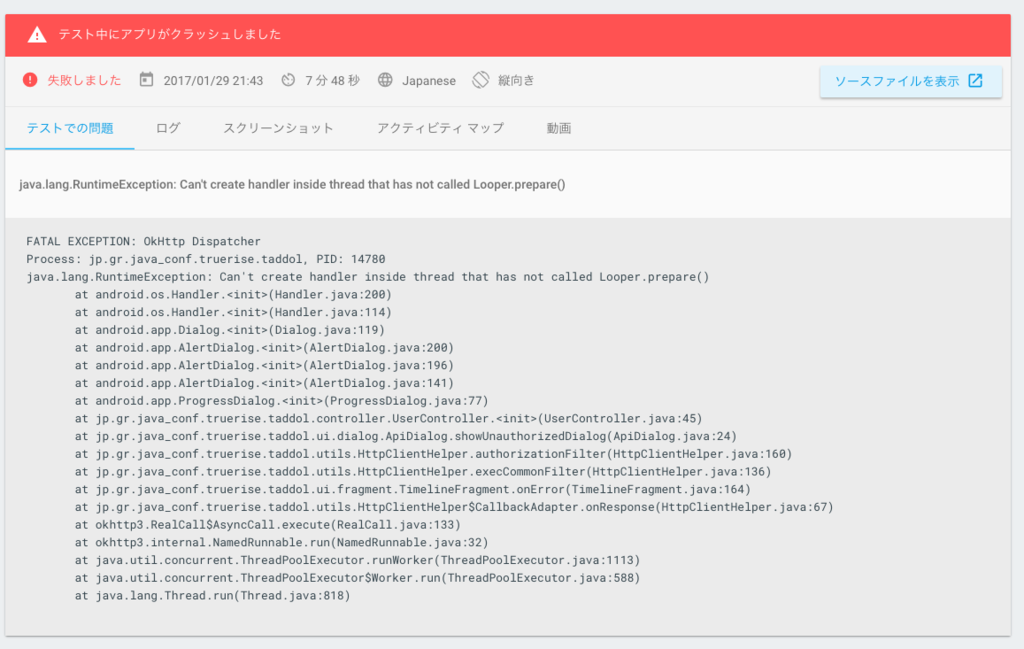Switch to the ログ tab

[168, 129]
